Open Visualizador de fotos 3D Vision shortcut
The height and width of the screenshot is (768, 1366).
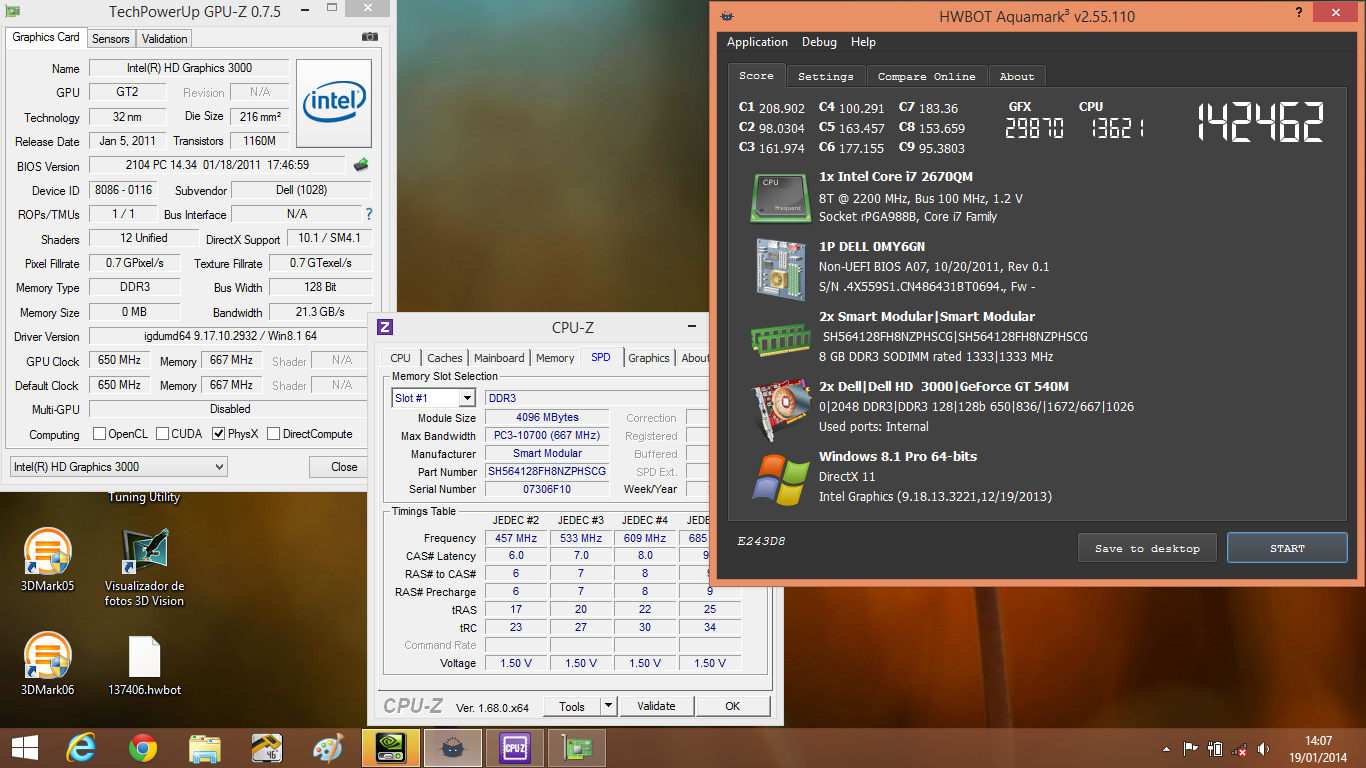coord(145,567)
